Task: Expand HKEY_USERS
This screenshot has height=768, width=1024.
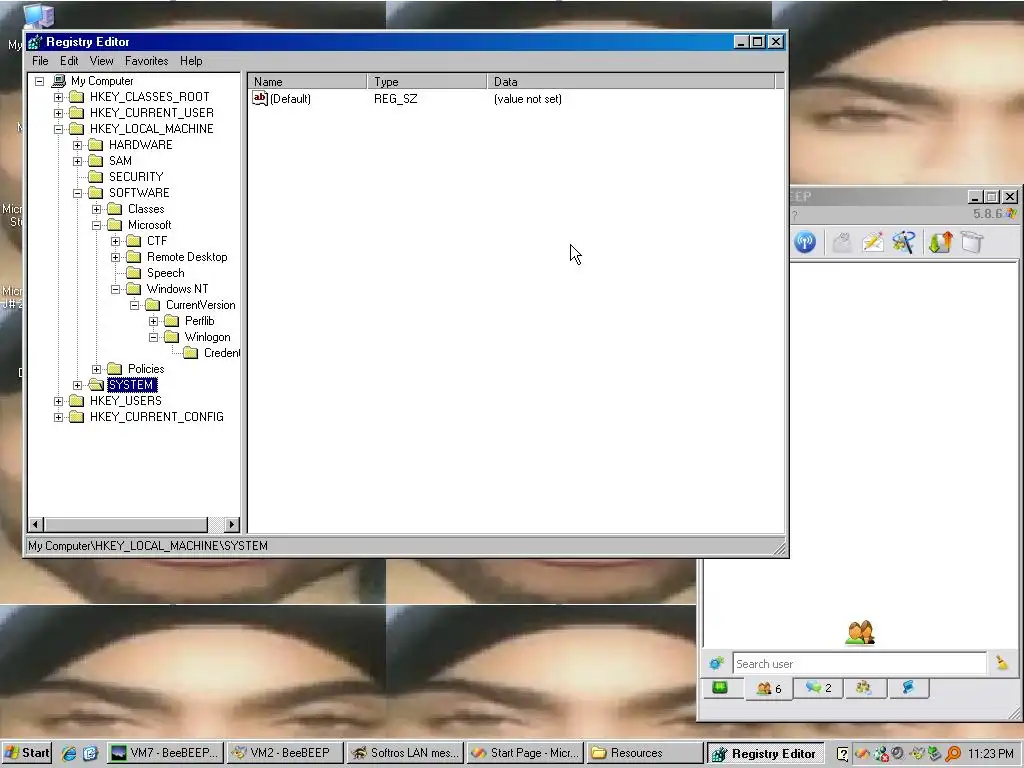Action: tap(59, 402)
